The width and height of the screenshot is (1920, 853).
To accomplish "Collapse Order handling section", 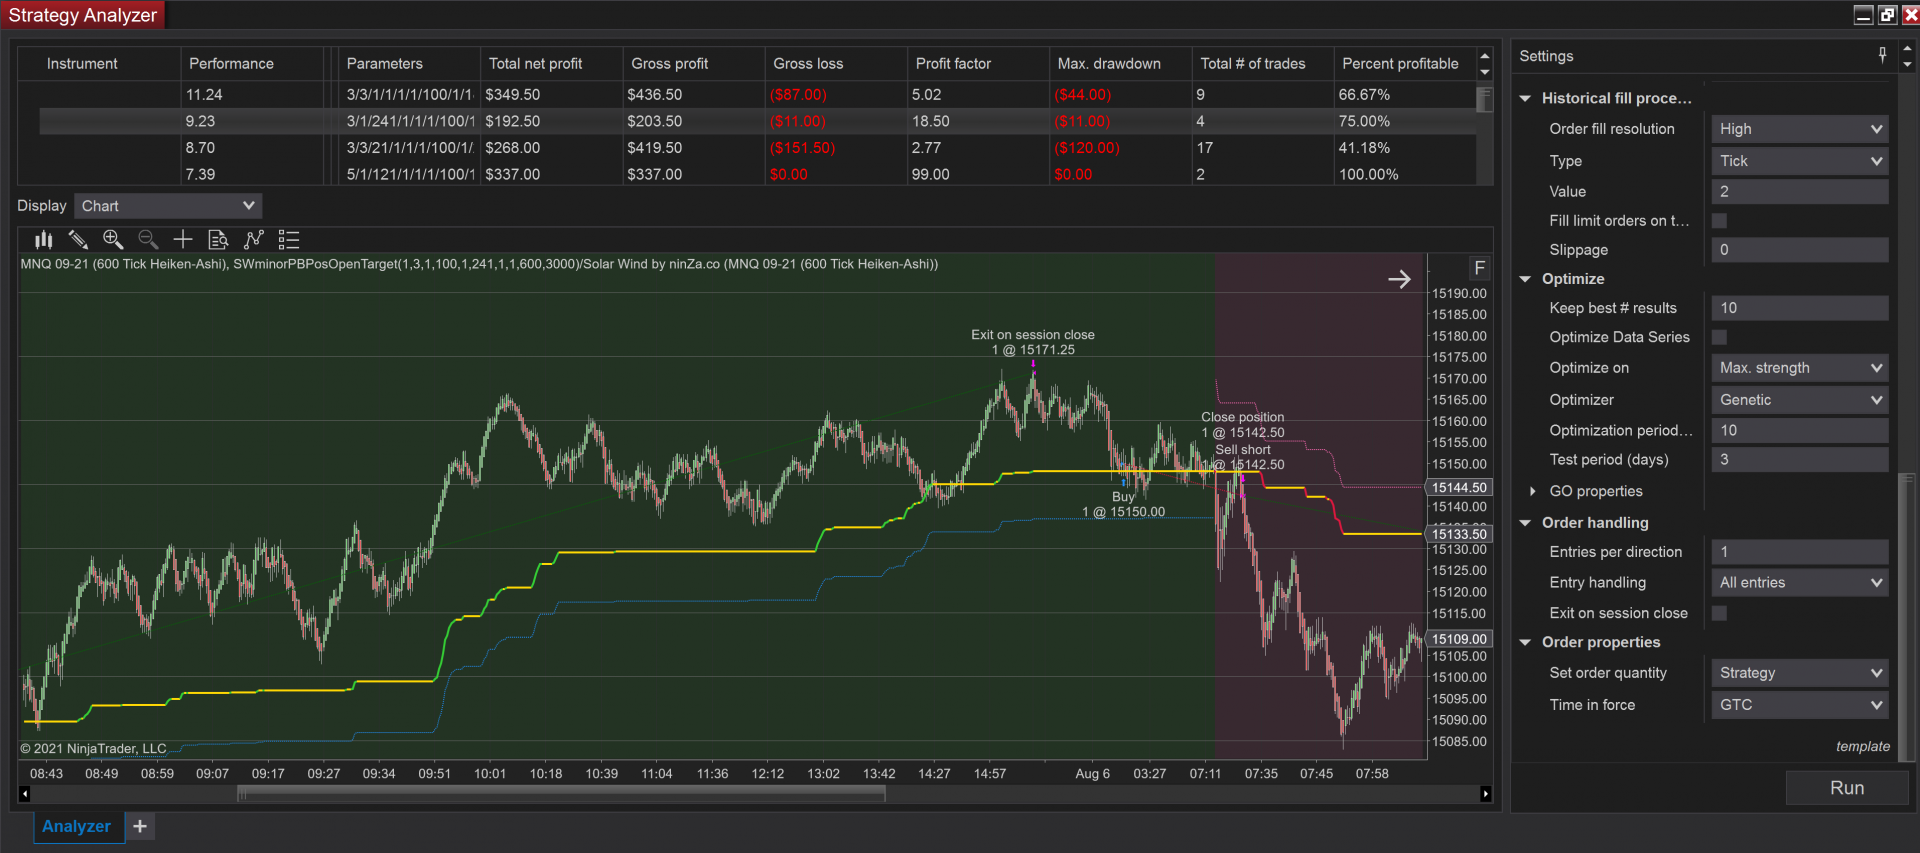I will click(x=1525, y=523).
